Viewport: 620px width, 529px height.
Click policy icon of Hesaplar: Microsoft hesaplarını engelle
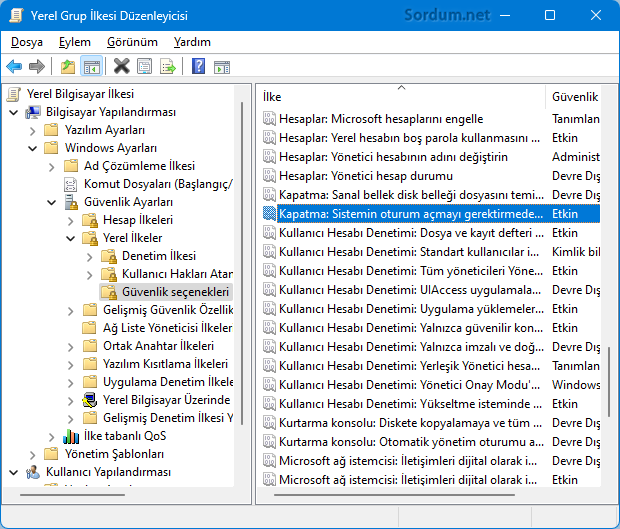(x=269, y=119)
